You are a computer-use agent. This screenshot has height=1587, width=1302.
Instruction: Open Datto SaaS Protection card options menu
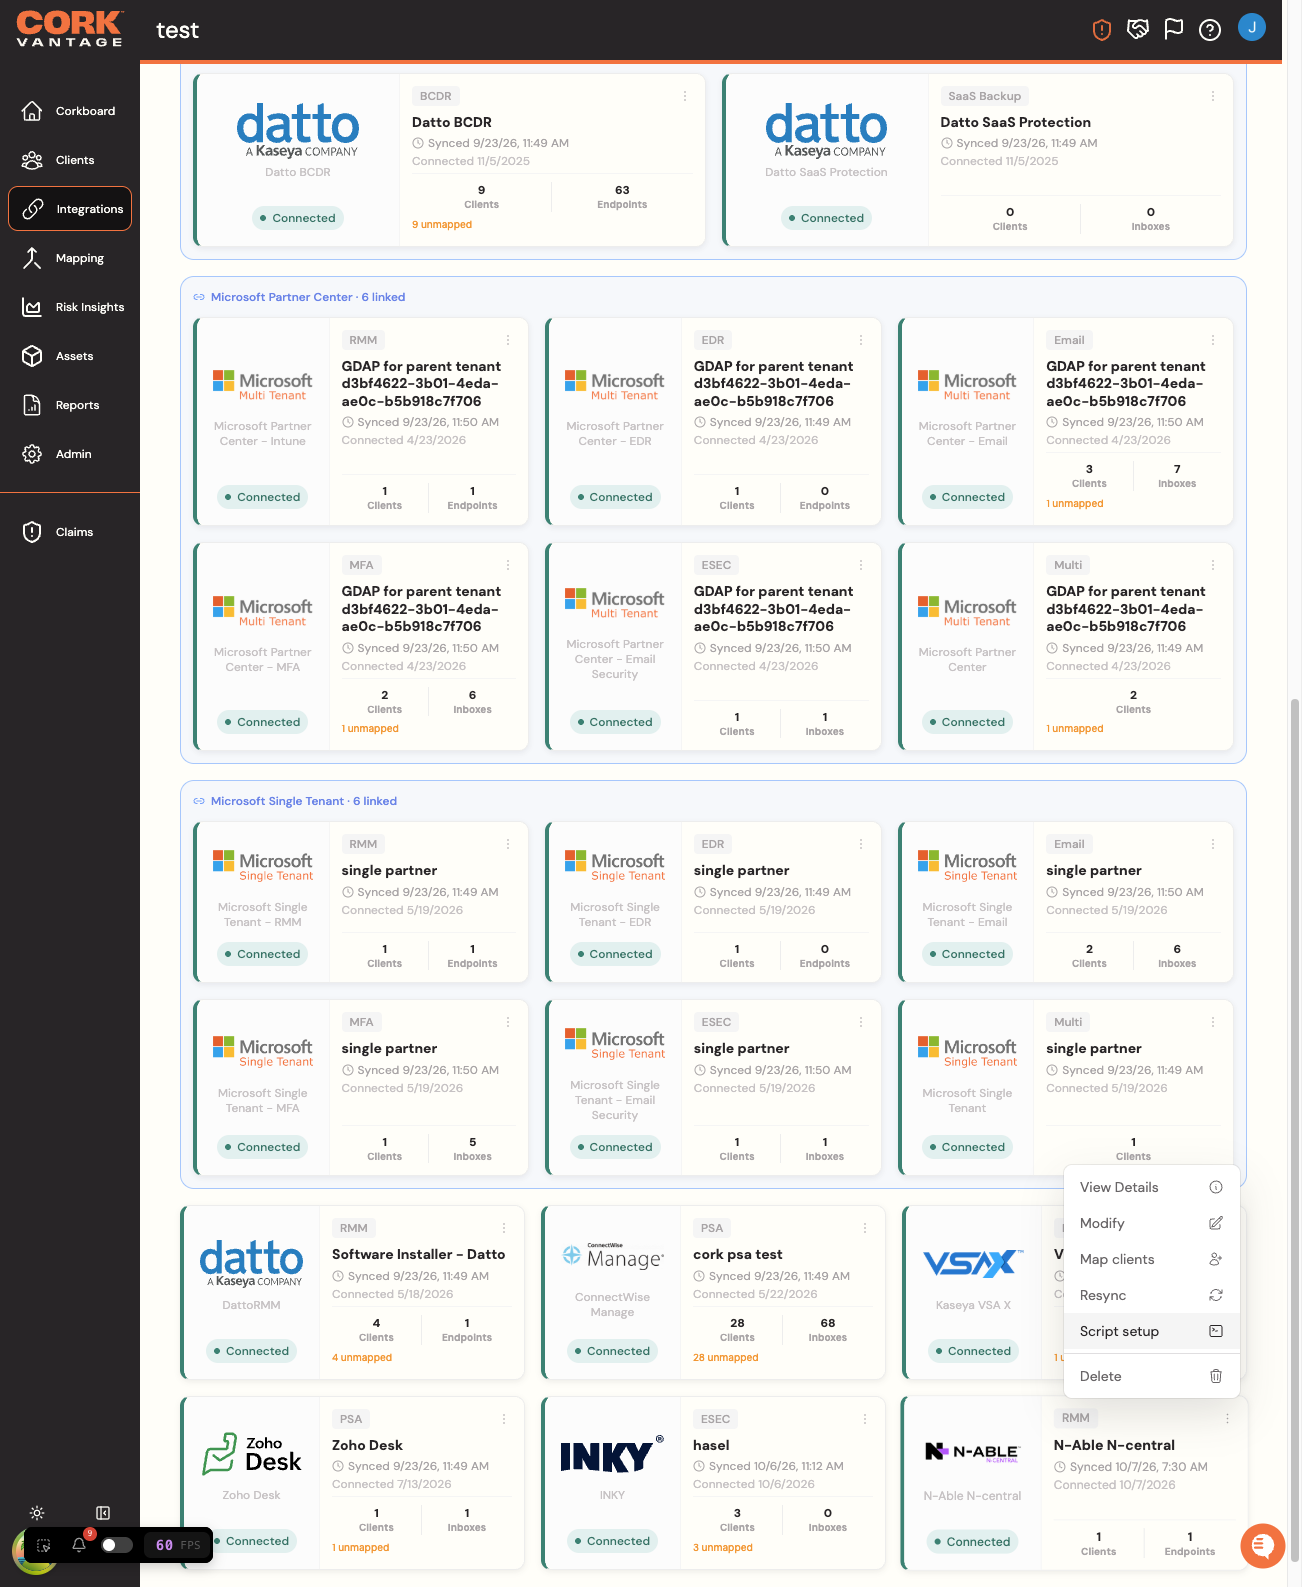(x=1213, y=96)
